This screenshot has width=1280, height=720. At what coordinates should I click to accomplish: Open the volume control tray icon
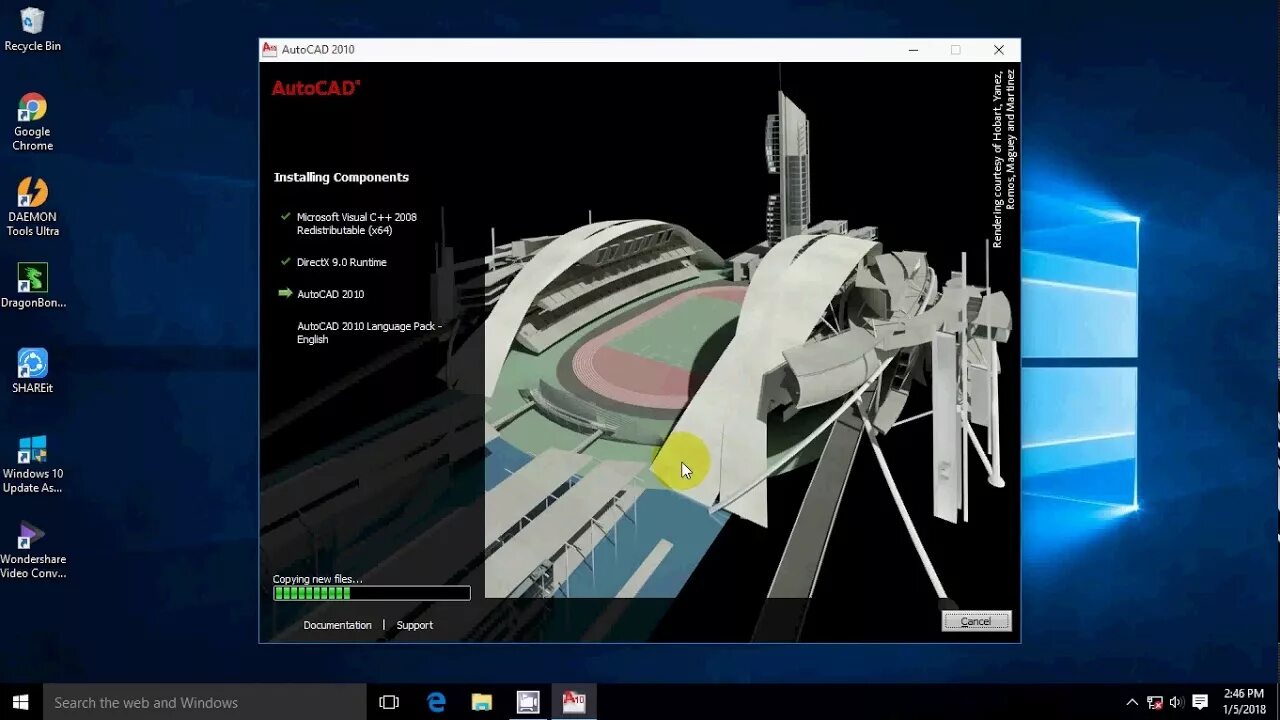tap(1176, 702)
